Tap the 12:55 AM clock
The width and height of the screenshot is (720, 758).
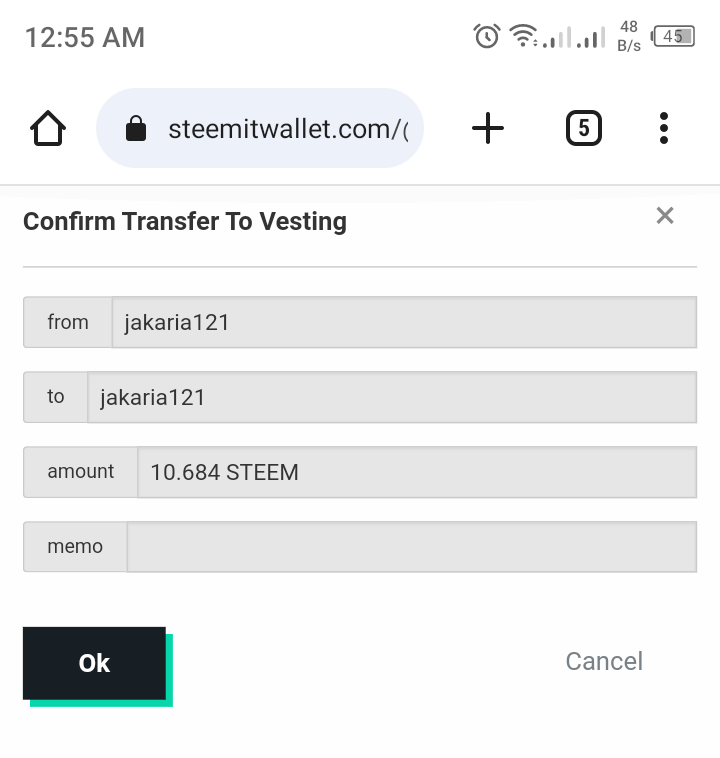(x=85, y=37)
